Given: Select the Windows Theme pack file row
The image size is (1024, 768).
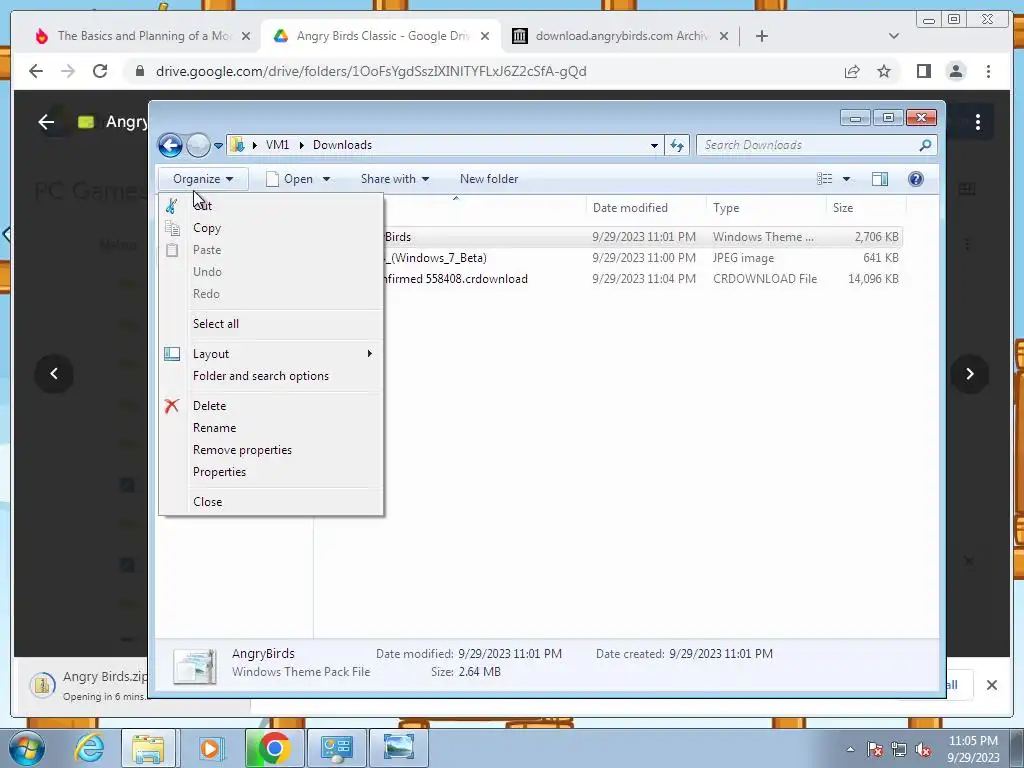Looking at the screenshot, I should pyautogui.click(x=643, y=237).
